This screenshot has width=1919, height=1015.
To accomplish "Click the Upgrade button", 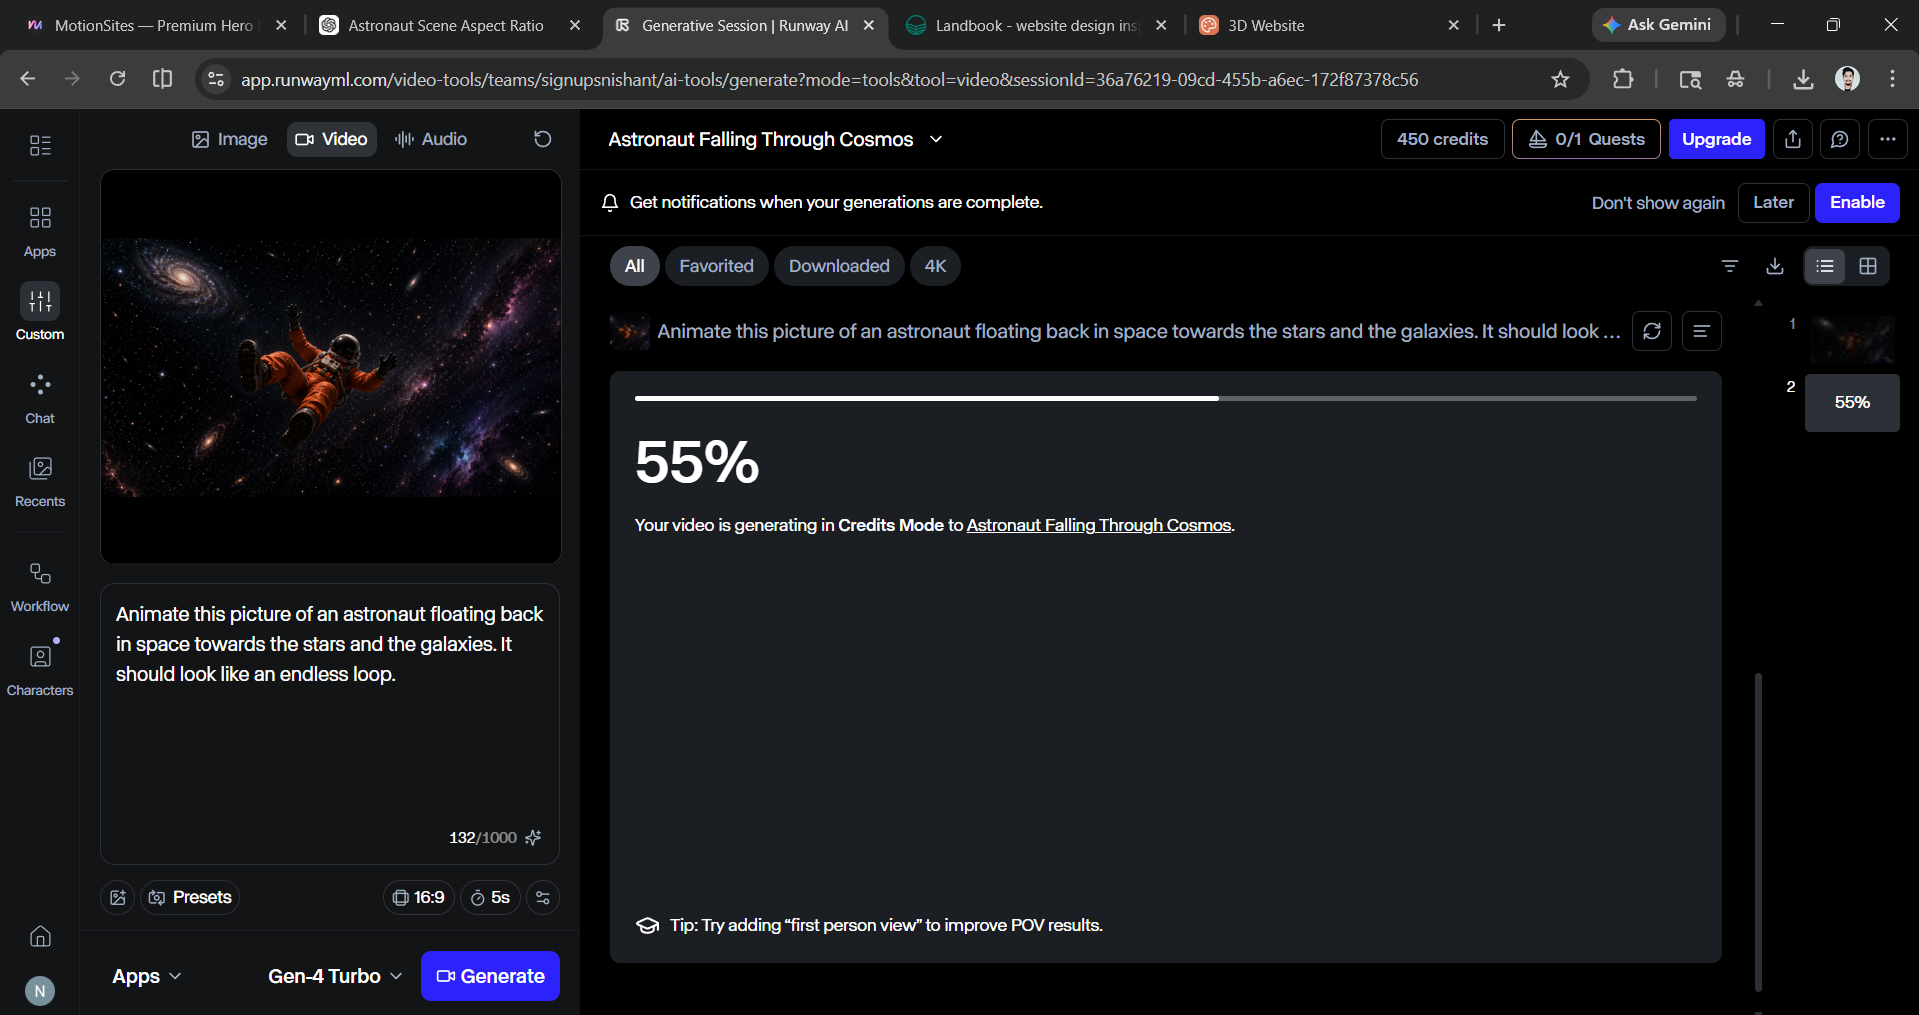I will (x=1716, y=139).
